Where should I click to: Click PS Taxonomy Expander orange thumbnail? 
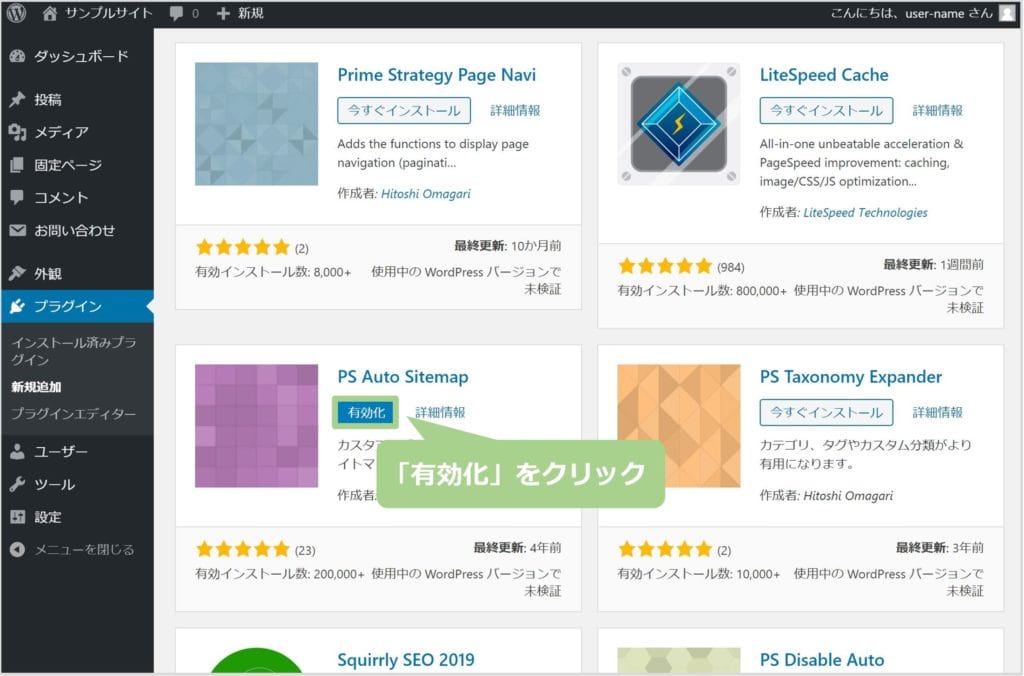coord(679,426)
